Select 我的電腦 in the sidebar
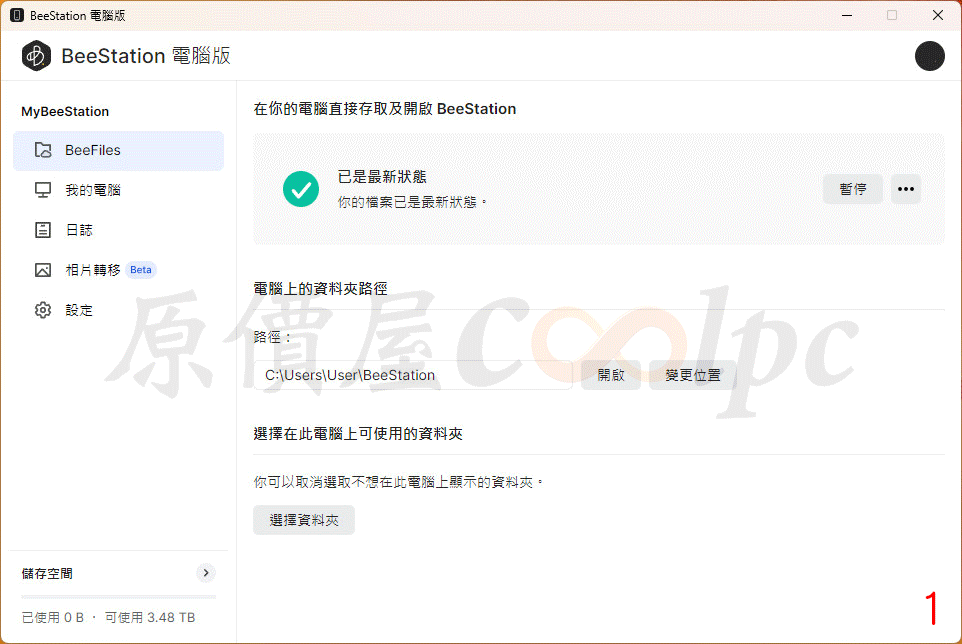This screenshot has height=644, width=962. click(x=118, y=190)
